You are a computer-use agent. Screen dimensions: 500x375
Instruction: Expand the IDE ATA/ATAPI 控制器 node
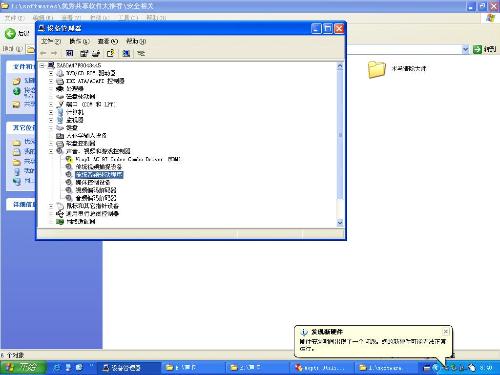click(51, 81)
